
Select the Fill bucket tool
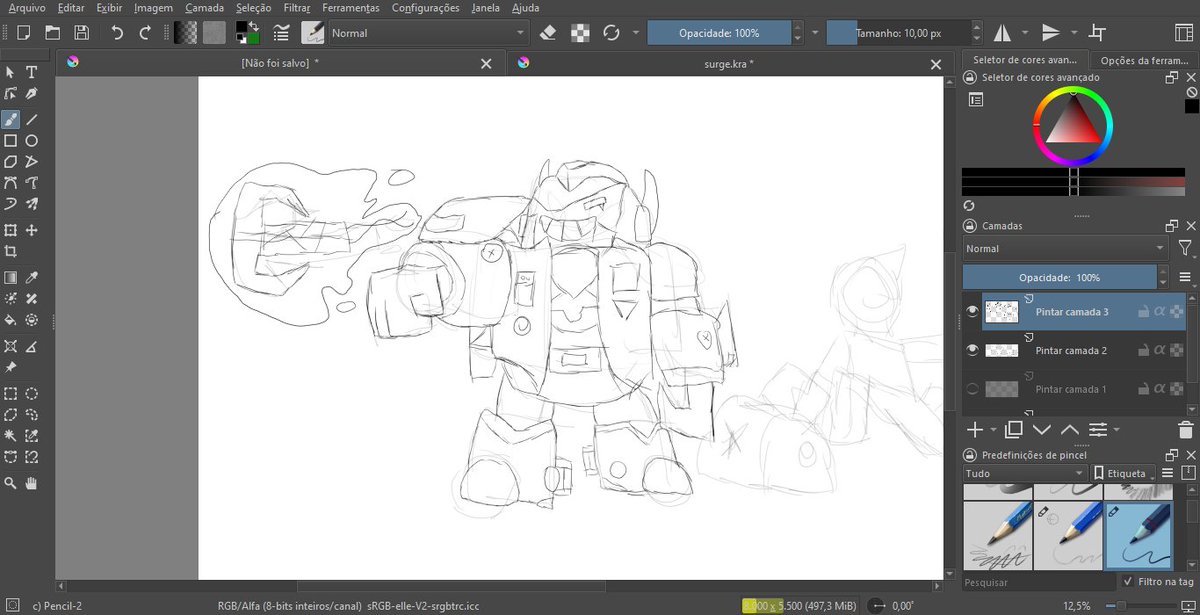[11, 320]
